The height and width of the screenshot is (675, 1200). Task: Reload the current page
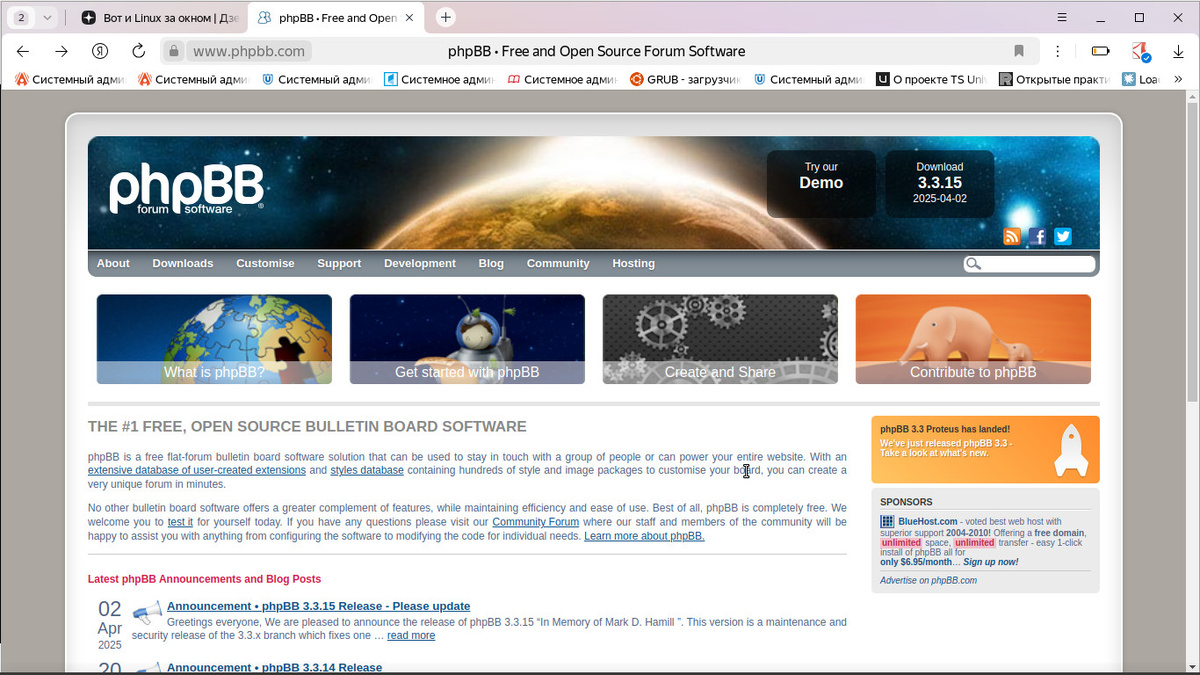click(139, 51)
